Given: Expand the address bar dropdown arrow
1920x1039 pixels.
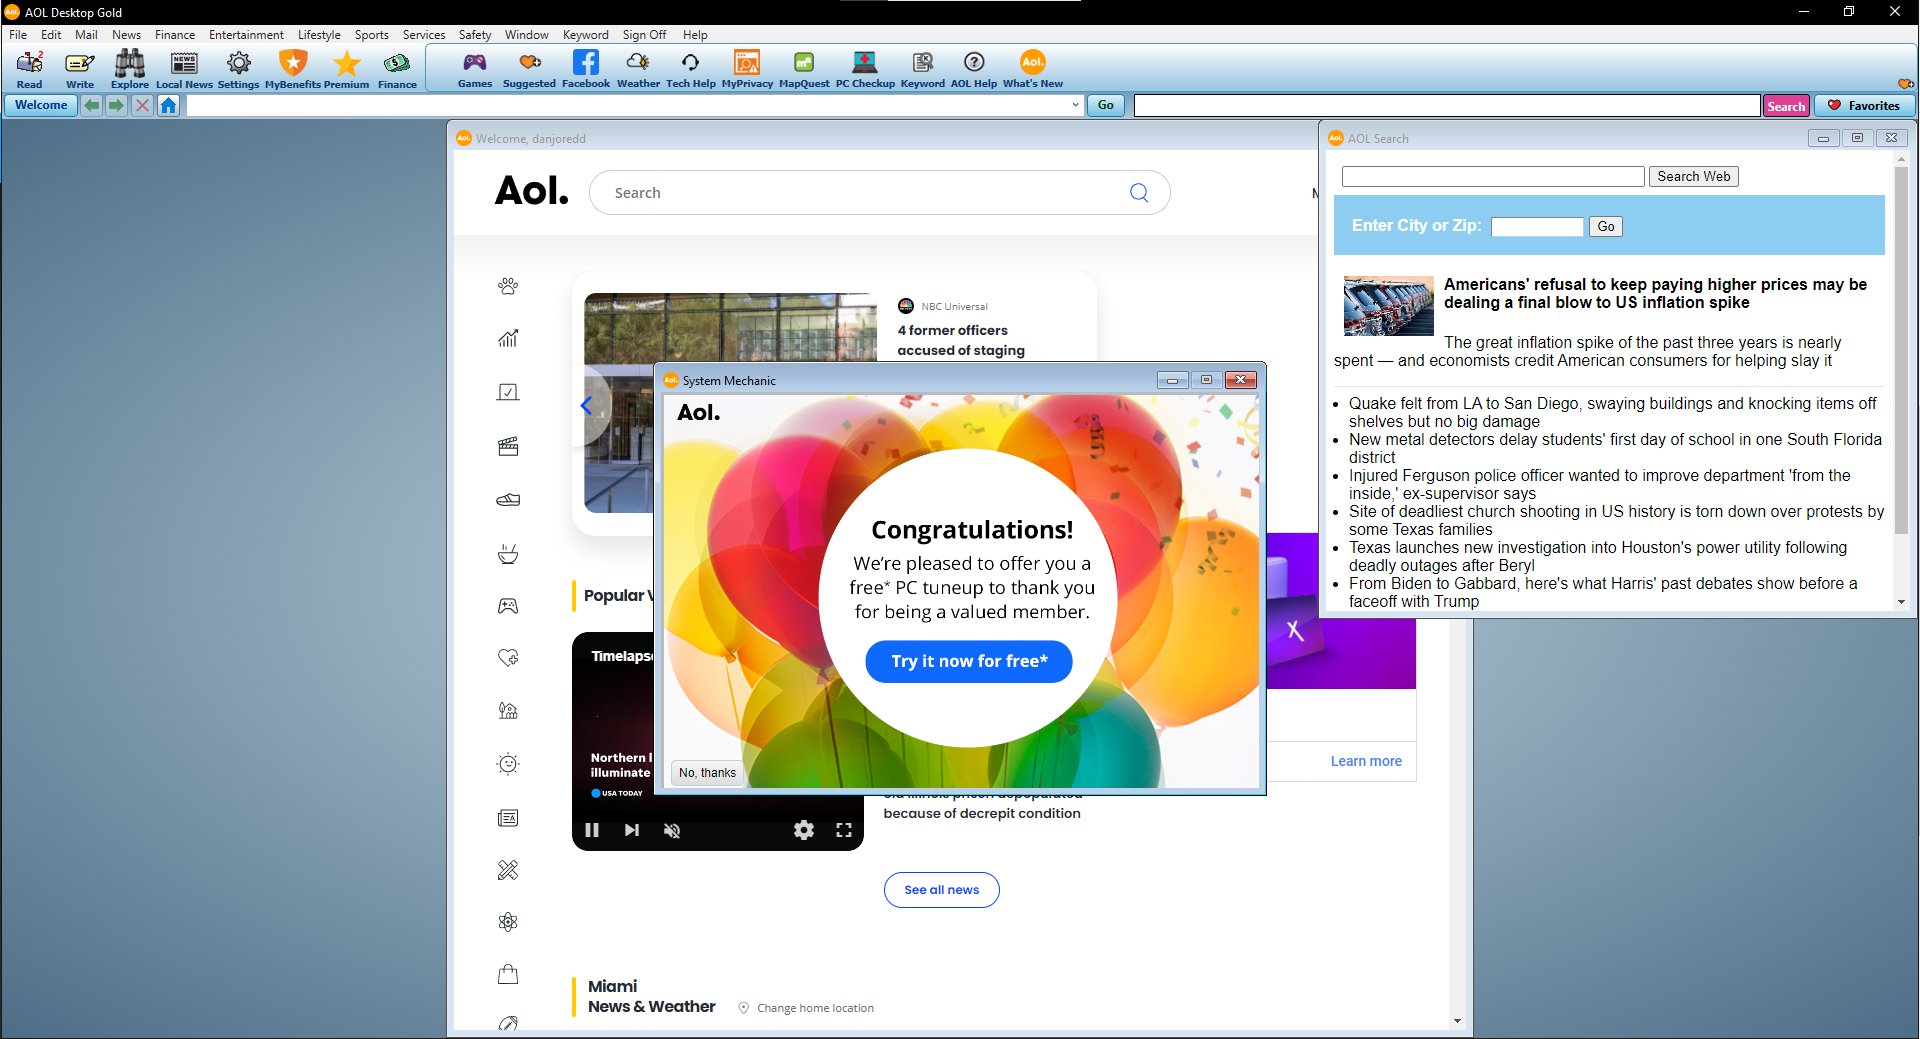Looking at the screenshot, I should tap(1075, 105).
